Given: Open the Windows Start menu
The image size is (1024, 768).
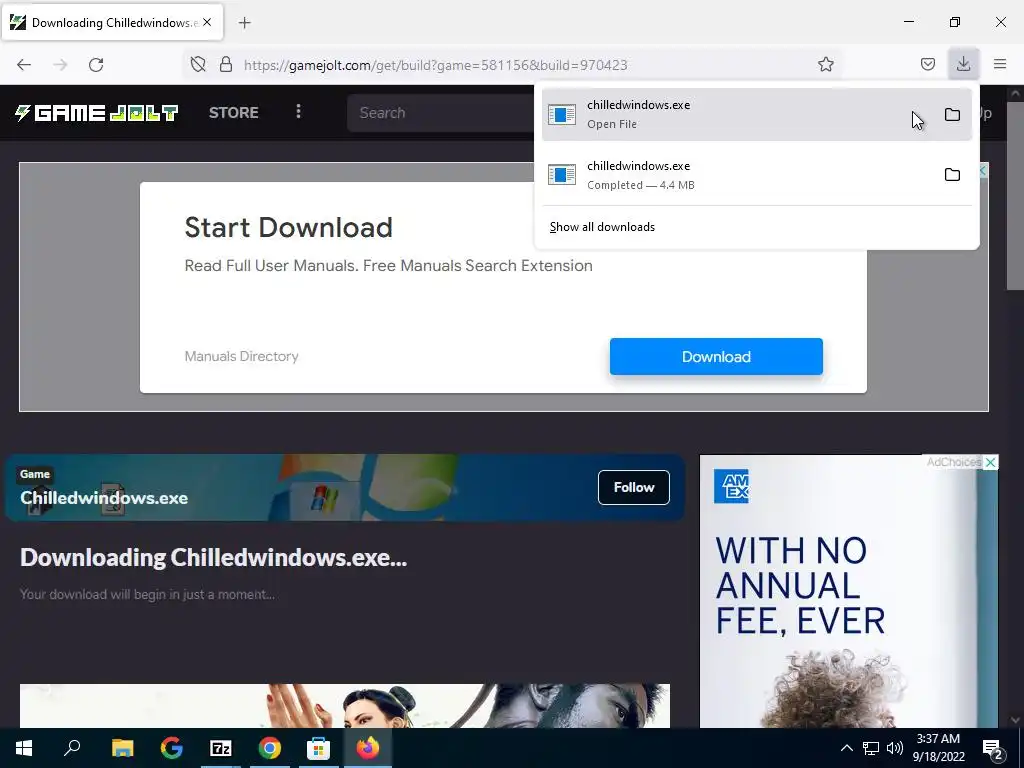Looking at the screenshot, I should (x=24, y=748).
